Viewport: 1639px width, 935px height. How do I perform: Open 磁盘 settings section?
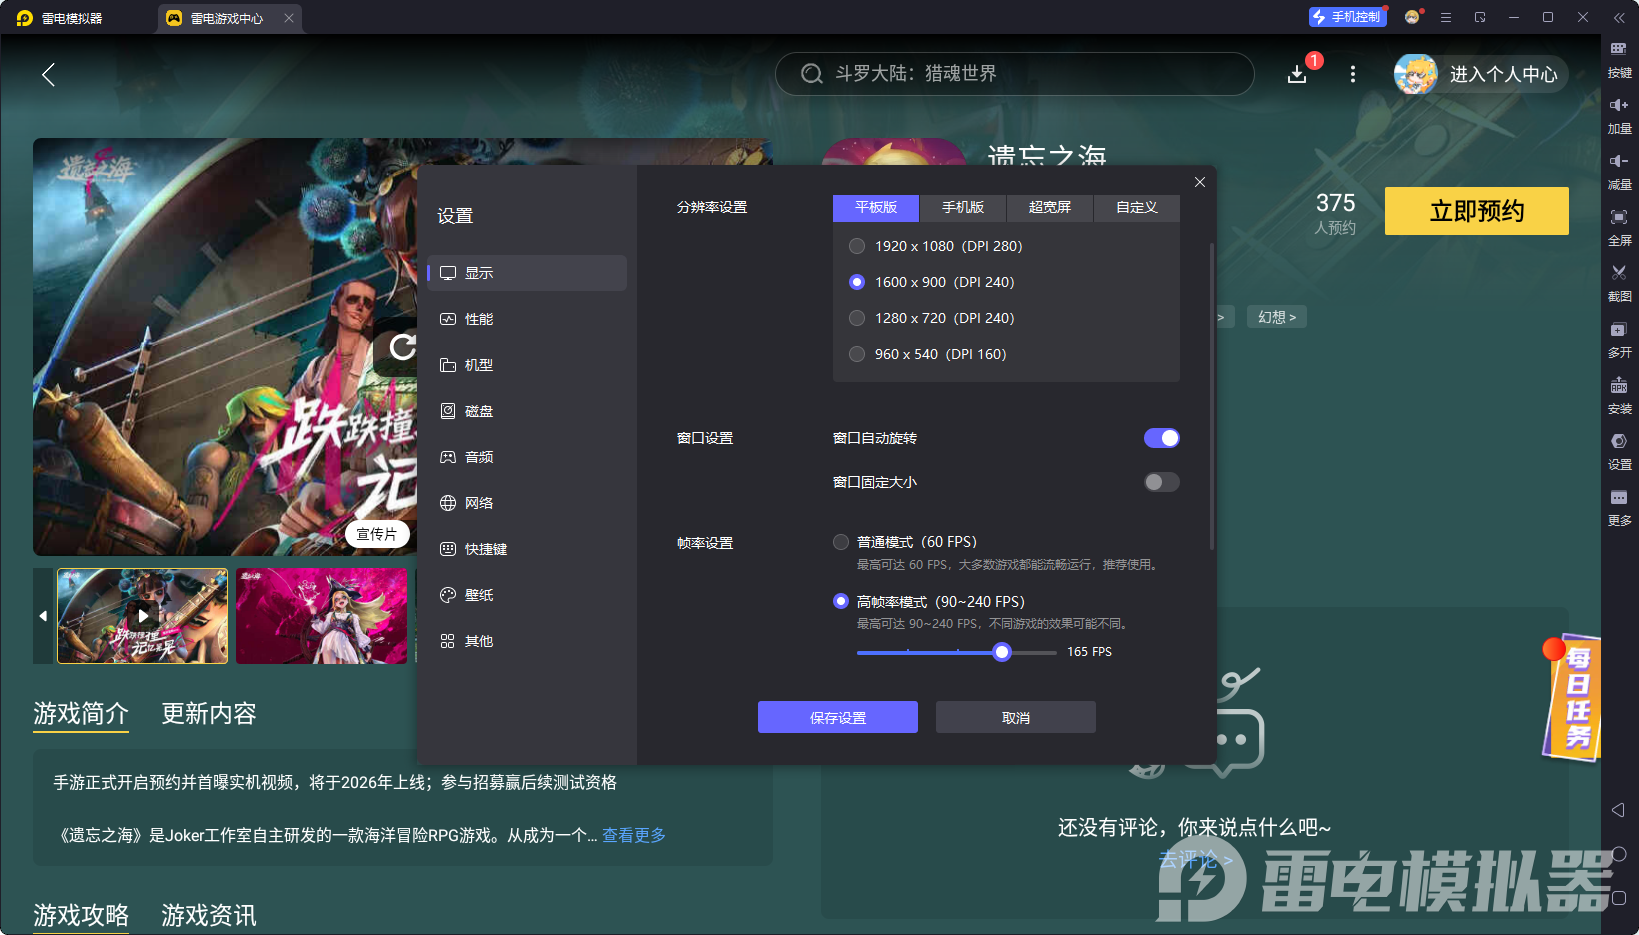[527, 411]
